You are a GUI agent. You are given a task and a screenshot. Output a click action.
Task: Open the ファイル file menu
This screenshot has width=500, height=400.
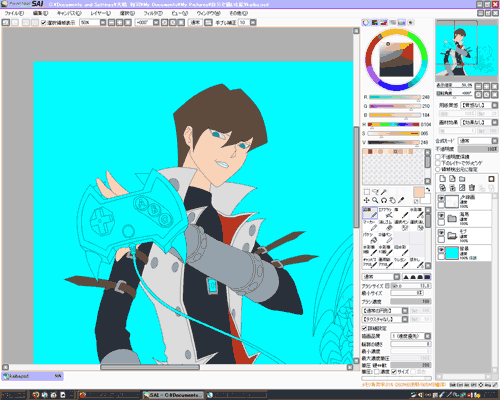14,13
